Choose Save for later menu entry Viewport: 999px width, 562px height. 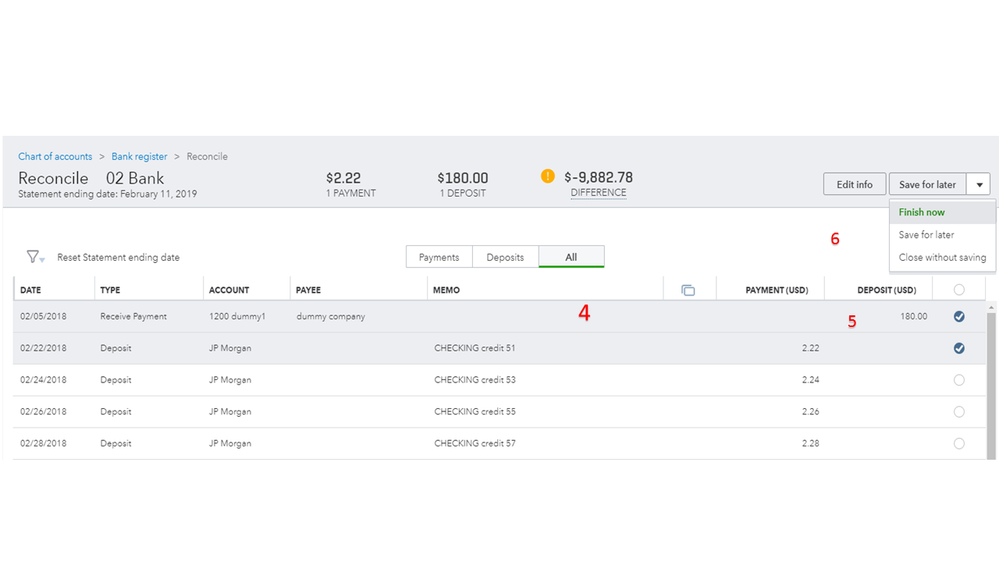pos(942,235)
